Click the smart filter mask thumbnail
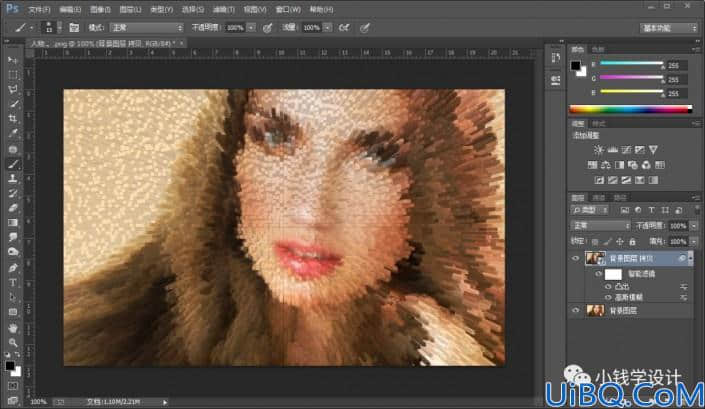This screenshot has height=409, width=705. [613, 274]
